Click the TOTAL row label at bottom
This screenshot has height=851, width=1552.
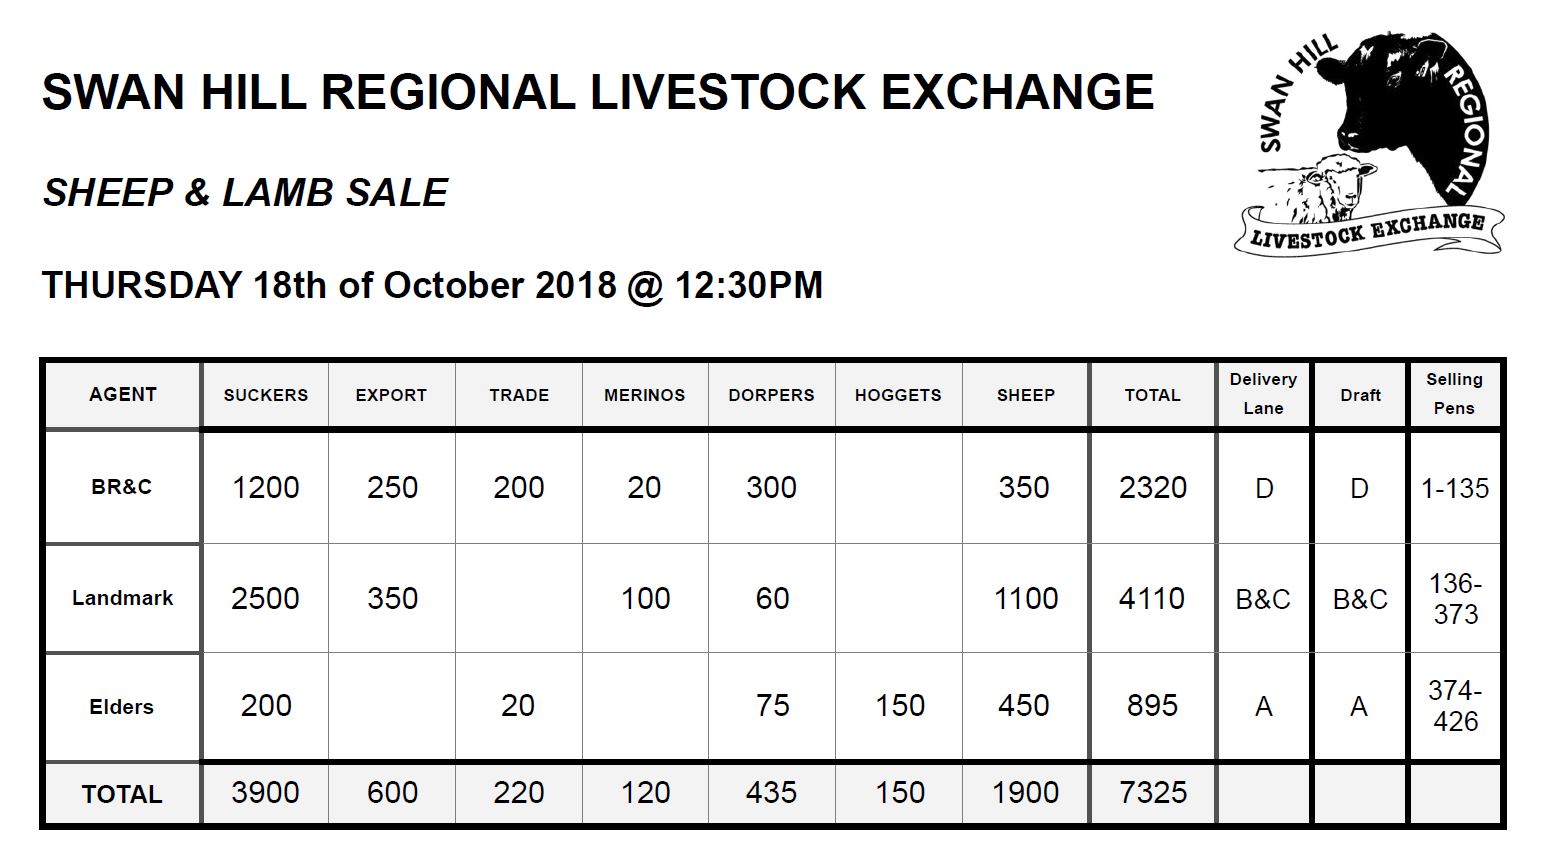click(122, 794)
